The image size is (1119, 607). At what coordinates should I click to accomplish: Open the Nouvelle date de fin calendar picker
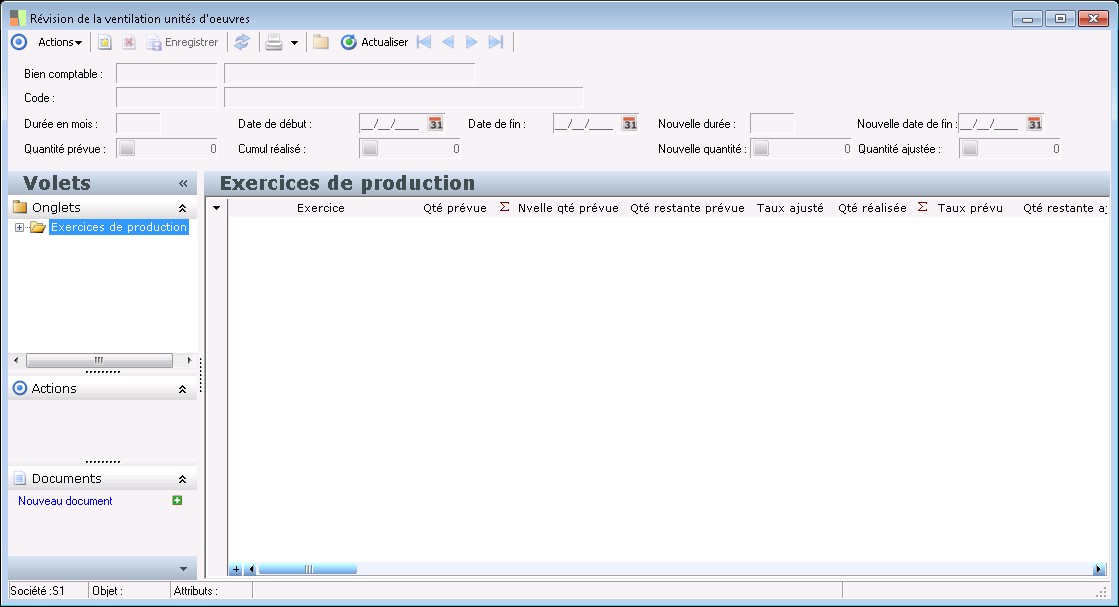[x=1034, y=123]
